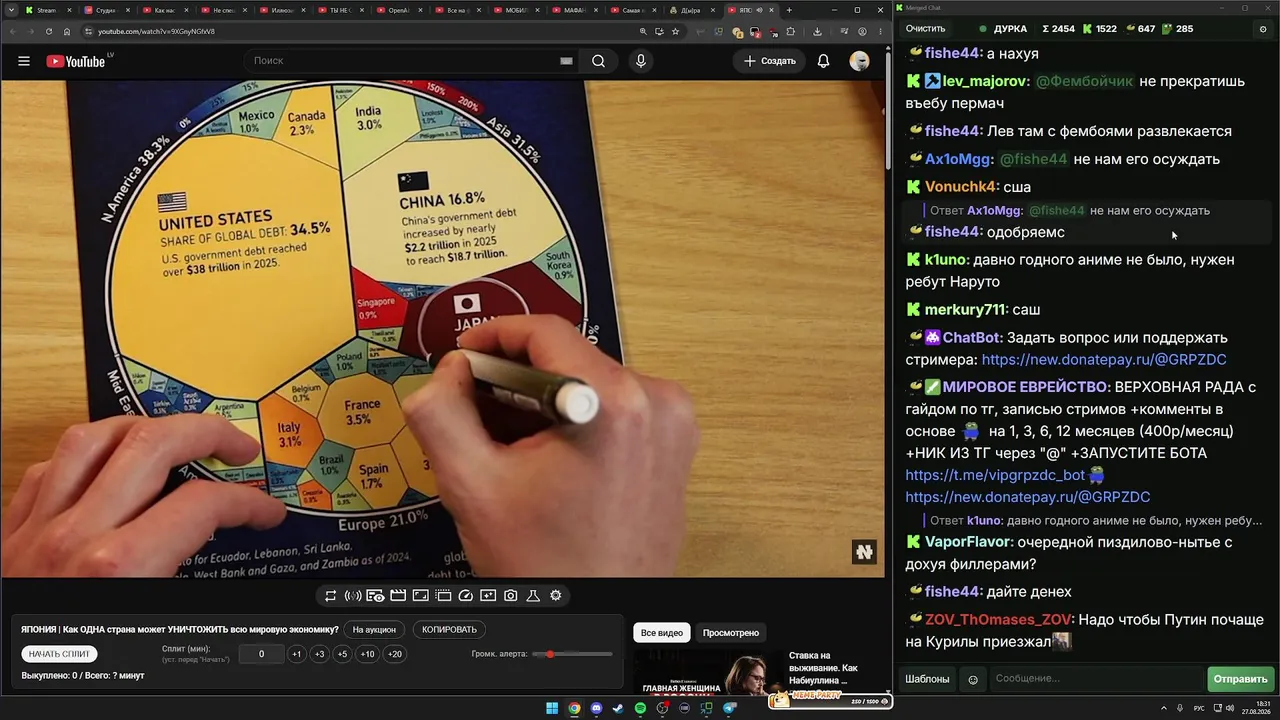
Task: Adjust the Громк. алерта volume slider
Action: pyautogui.click(x=573, y=654)
